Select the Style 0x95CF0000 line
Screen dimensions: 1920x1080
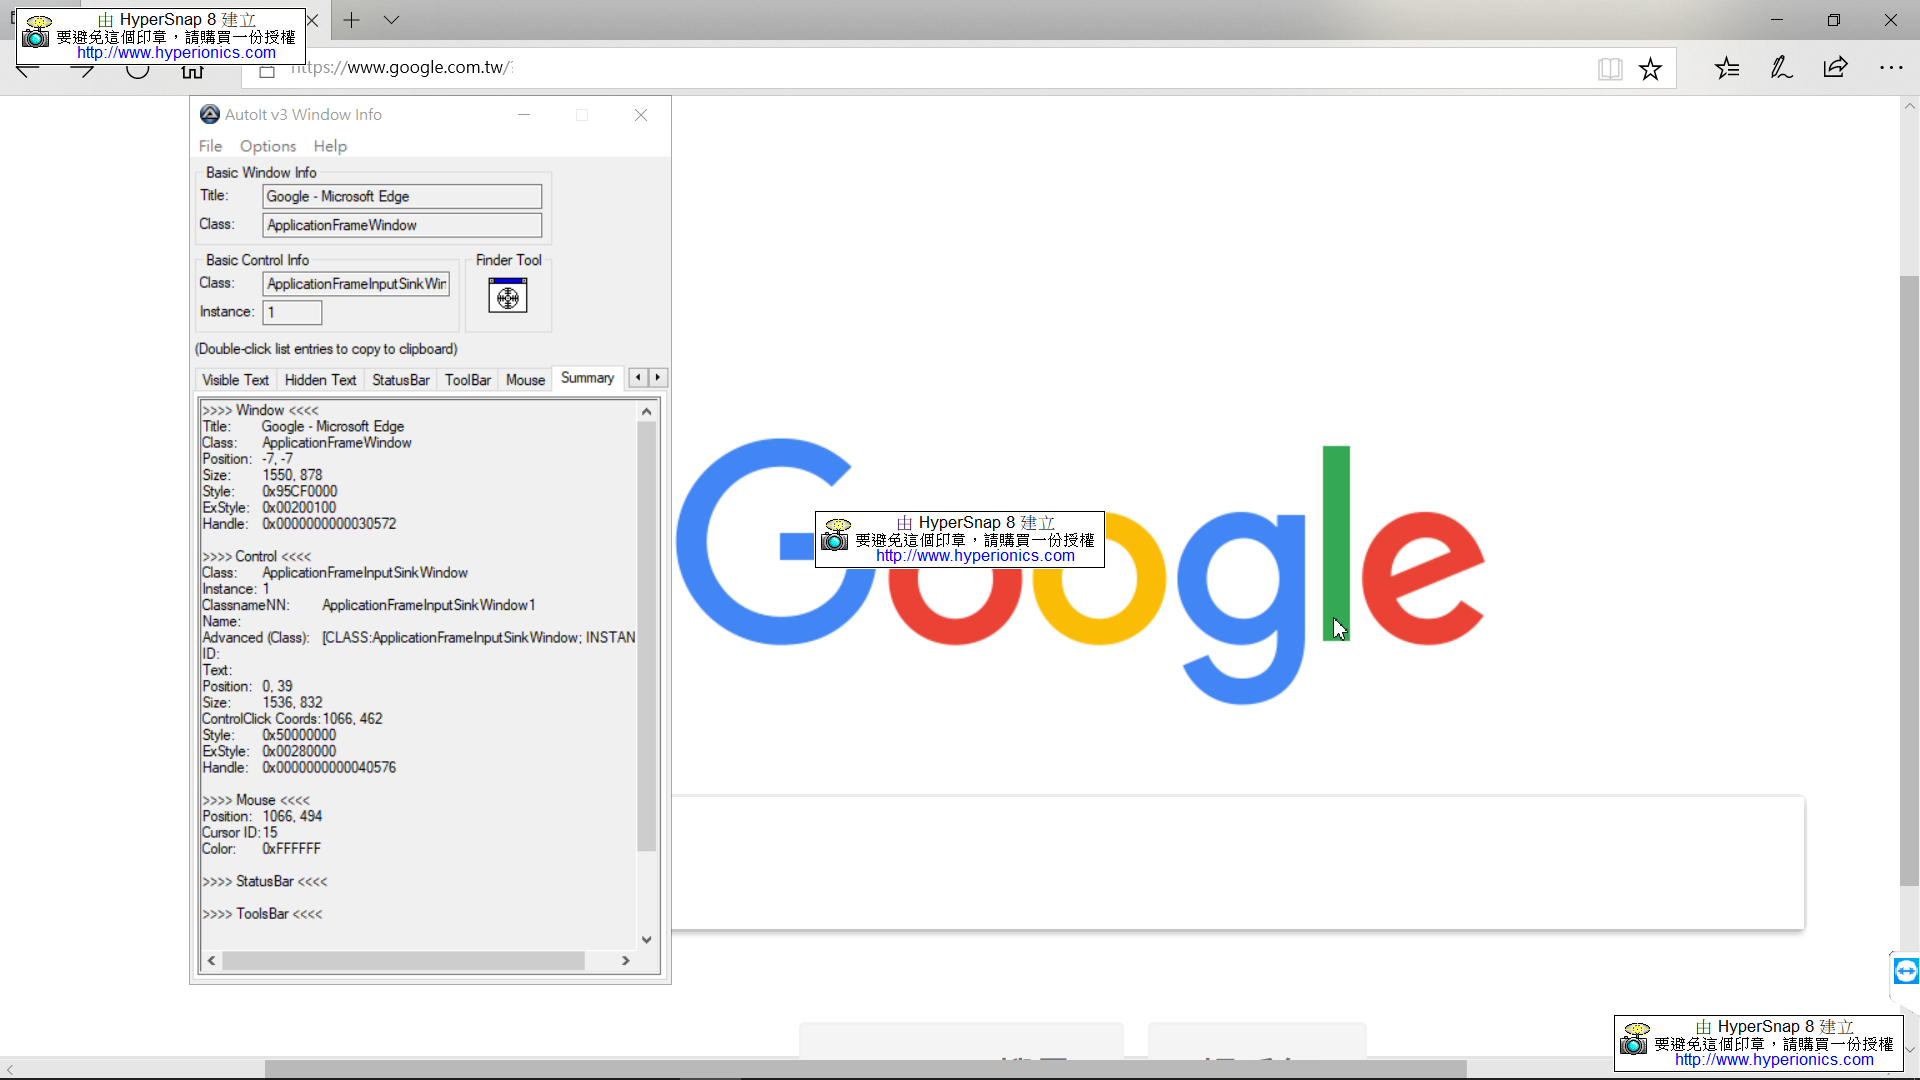pyautogui.click(x=270, y=492)
